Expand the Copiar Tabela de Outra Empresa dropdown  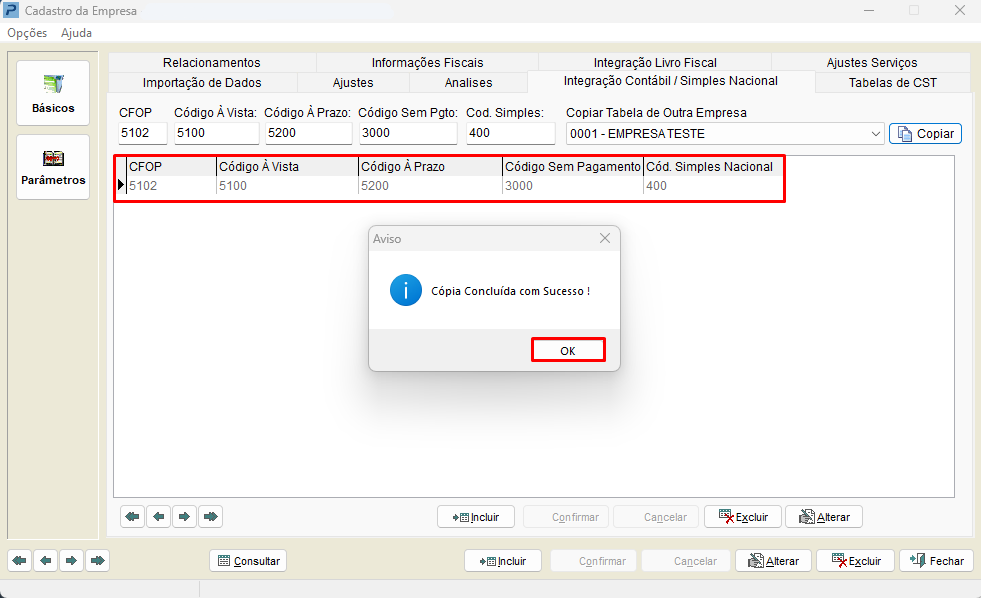[x=875, y=134]
